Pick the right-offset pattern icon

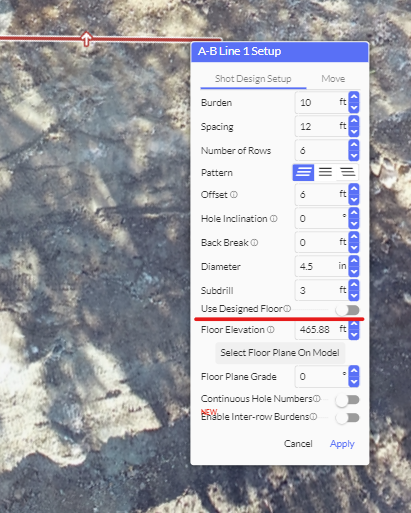tap(347, 172)
